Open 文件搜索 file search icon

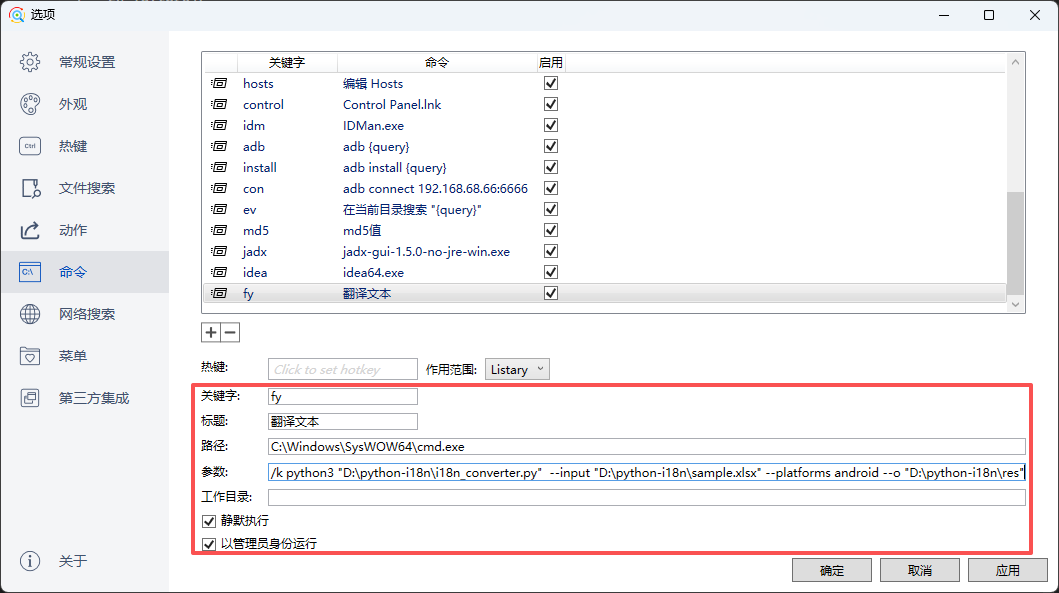coord(30,188)
